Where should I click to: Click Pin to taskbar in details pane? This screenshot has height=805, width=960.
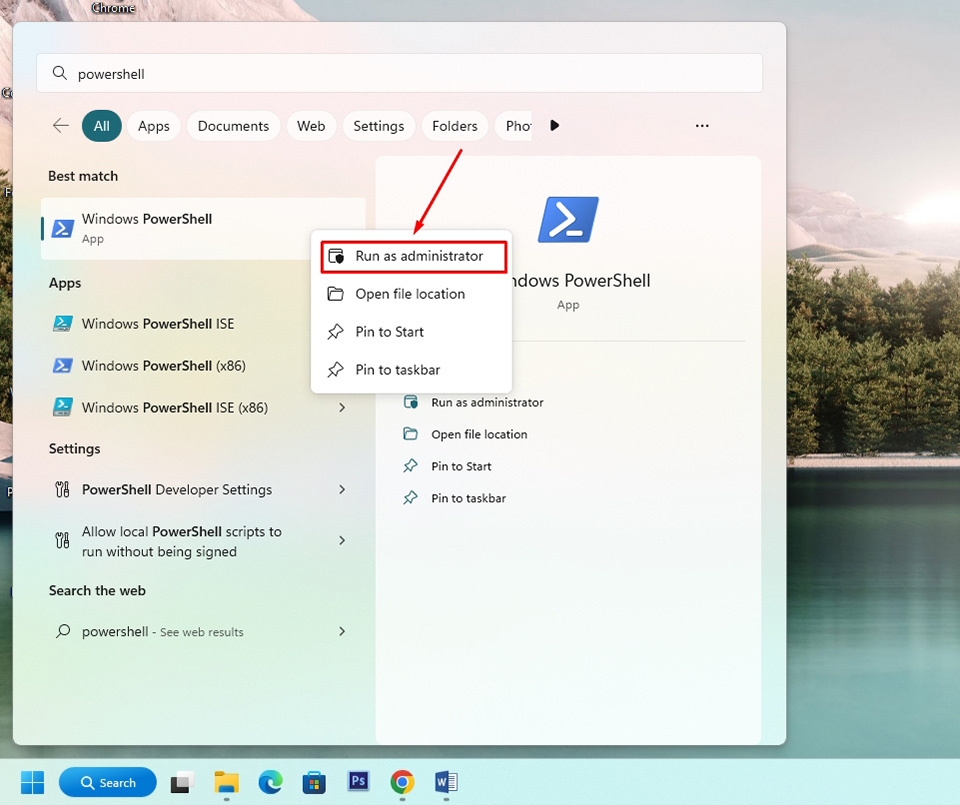(468, 498)
